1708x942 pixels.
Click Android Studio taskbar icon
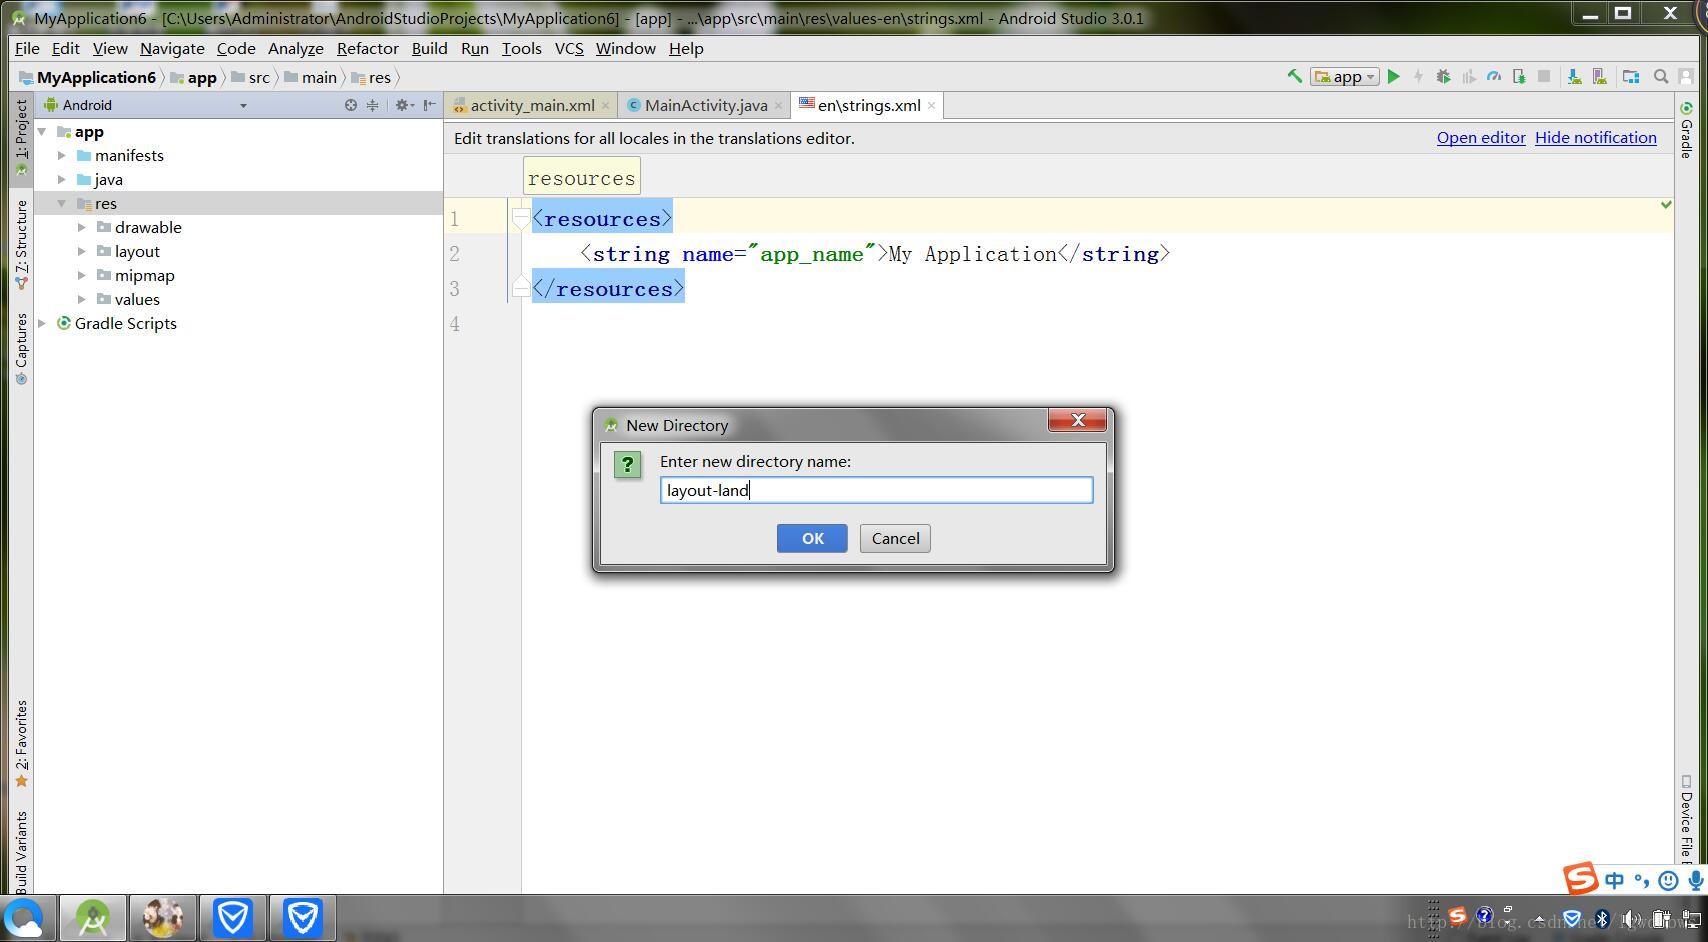tap(93, 918)
